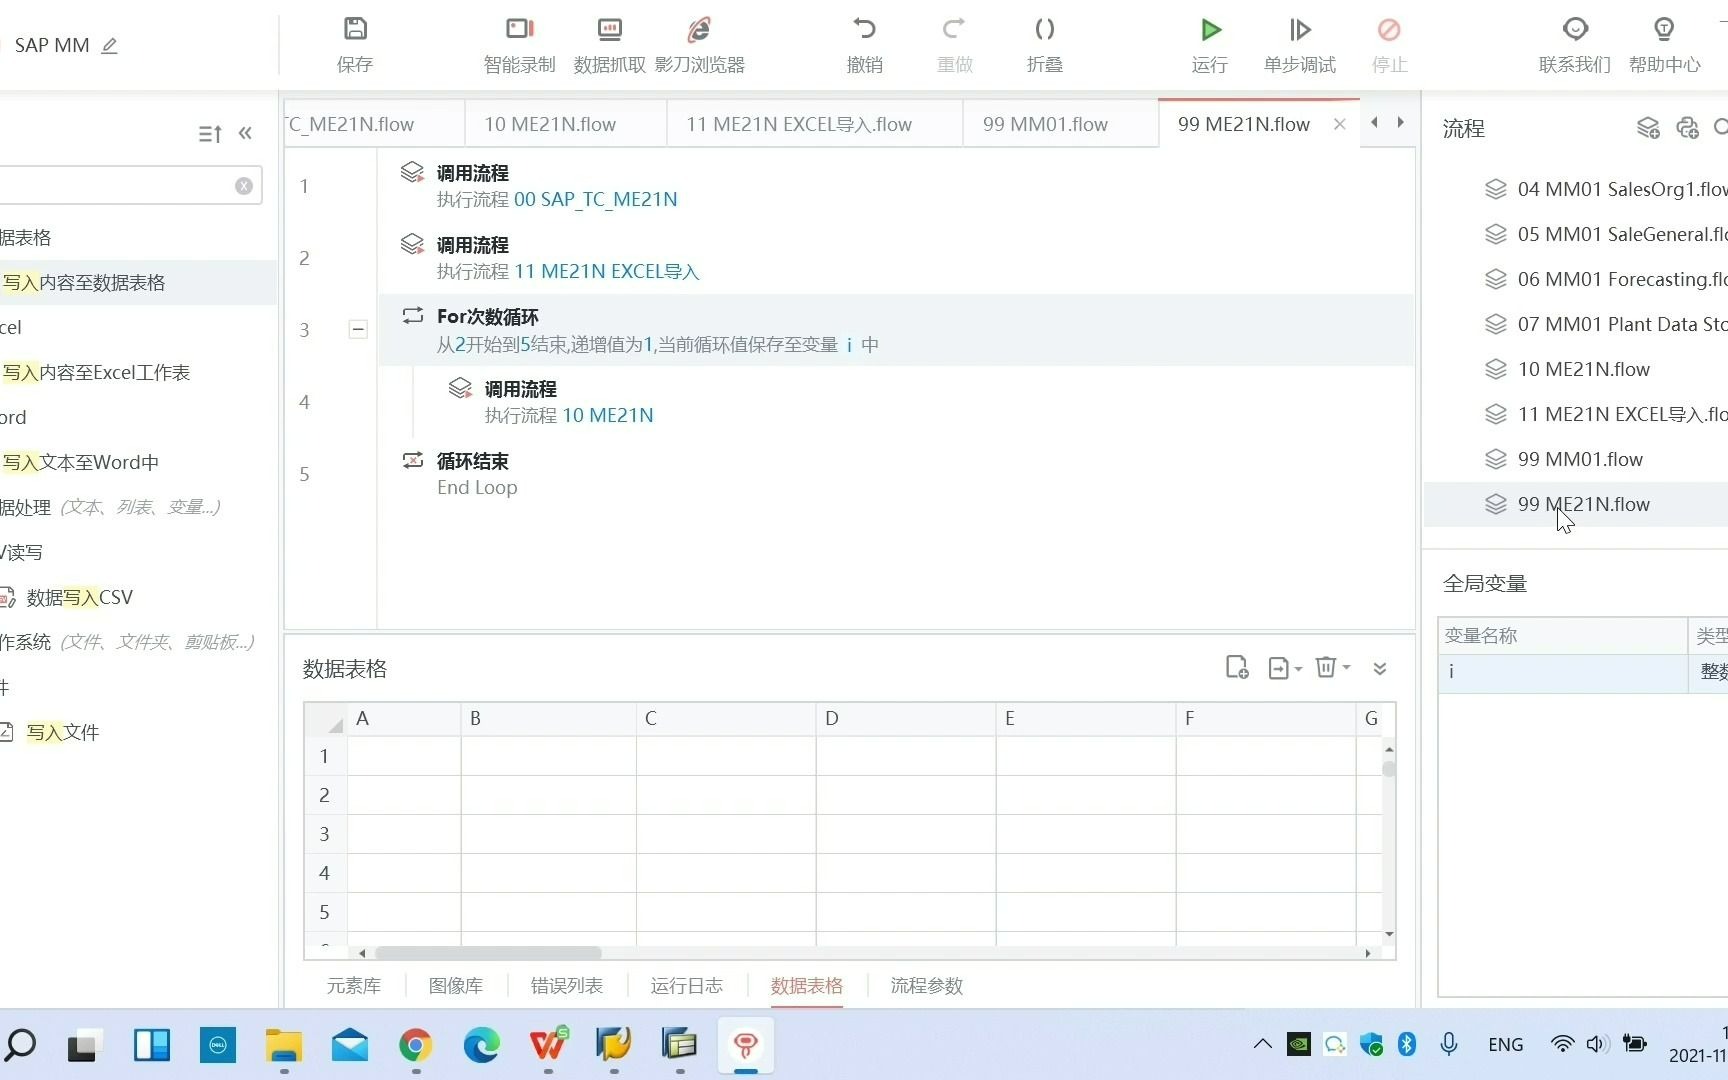This screenshot has width=1728, height=1080.
Task: Click the data table vertical scrollbar
Action: pos(1389,768)
